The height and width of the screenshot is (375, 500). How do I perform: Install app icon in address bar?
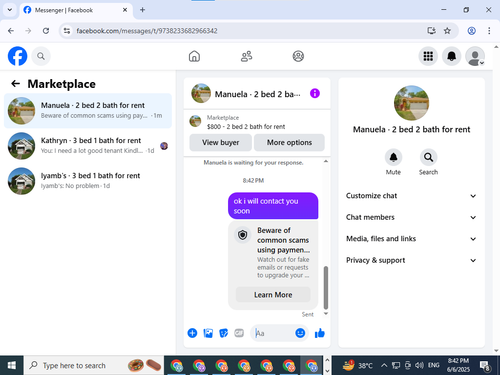[431, 31]
